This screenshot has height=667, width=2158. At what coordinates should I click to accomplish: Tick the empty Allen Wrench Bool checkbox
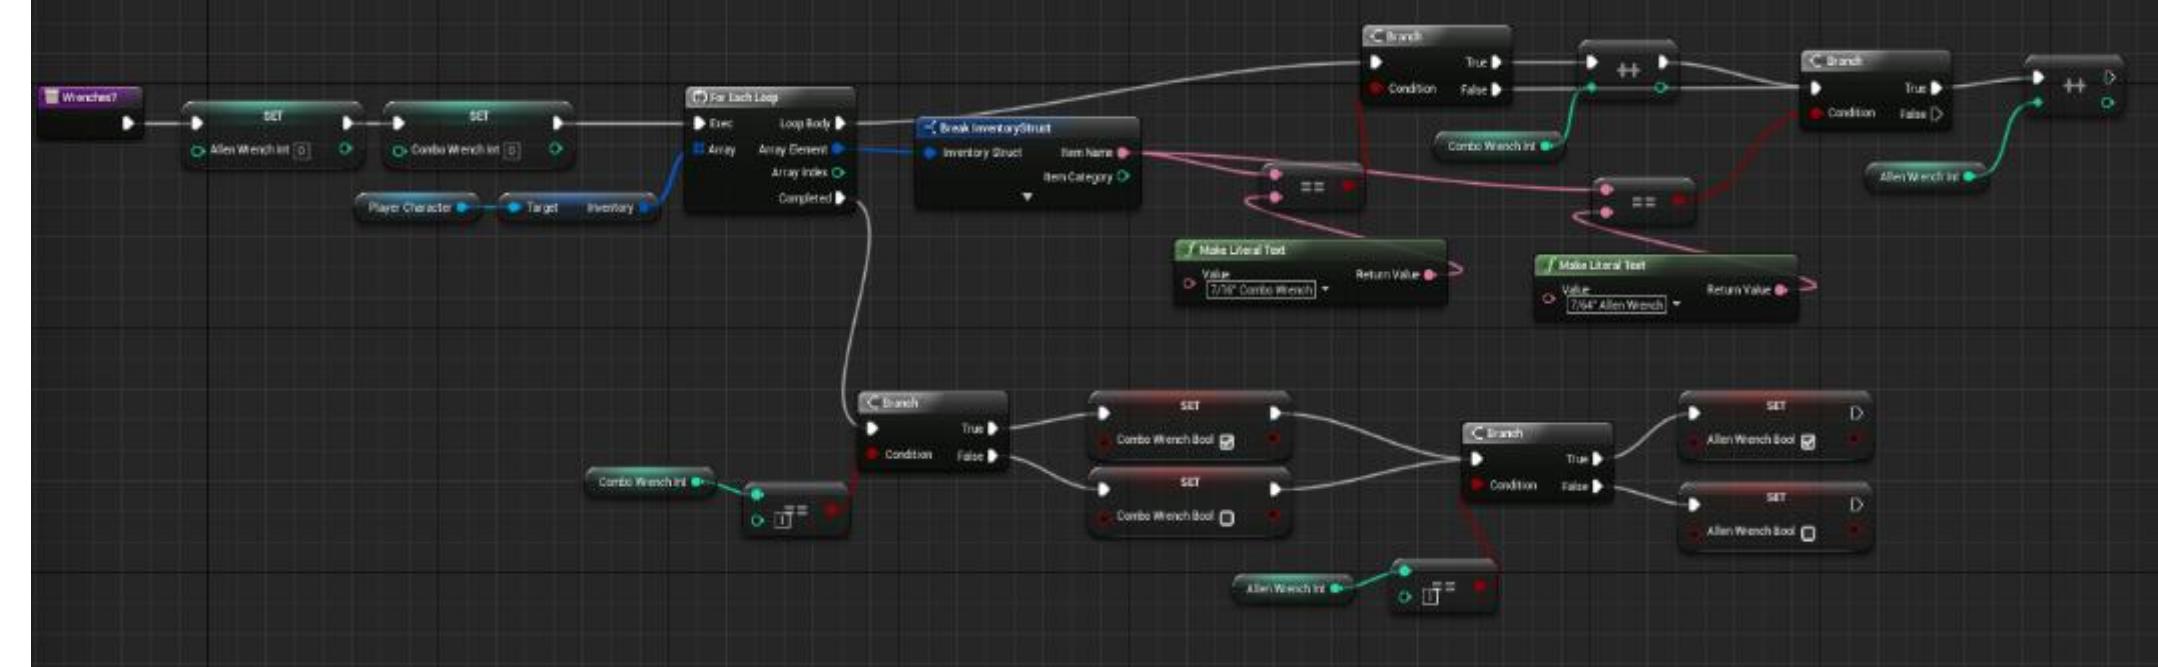point(1808,533)
